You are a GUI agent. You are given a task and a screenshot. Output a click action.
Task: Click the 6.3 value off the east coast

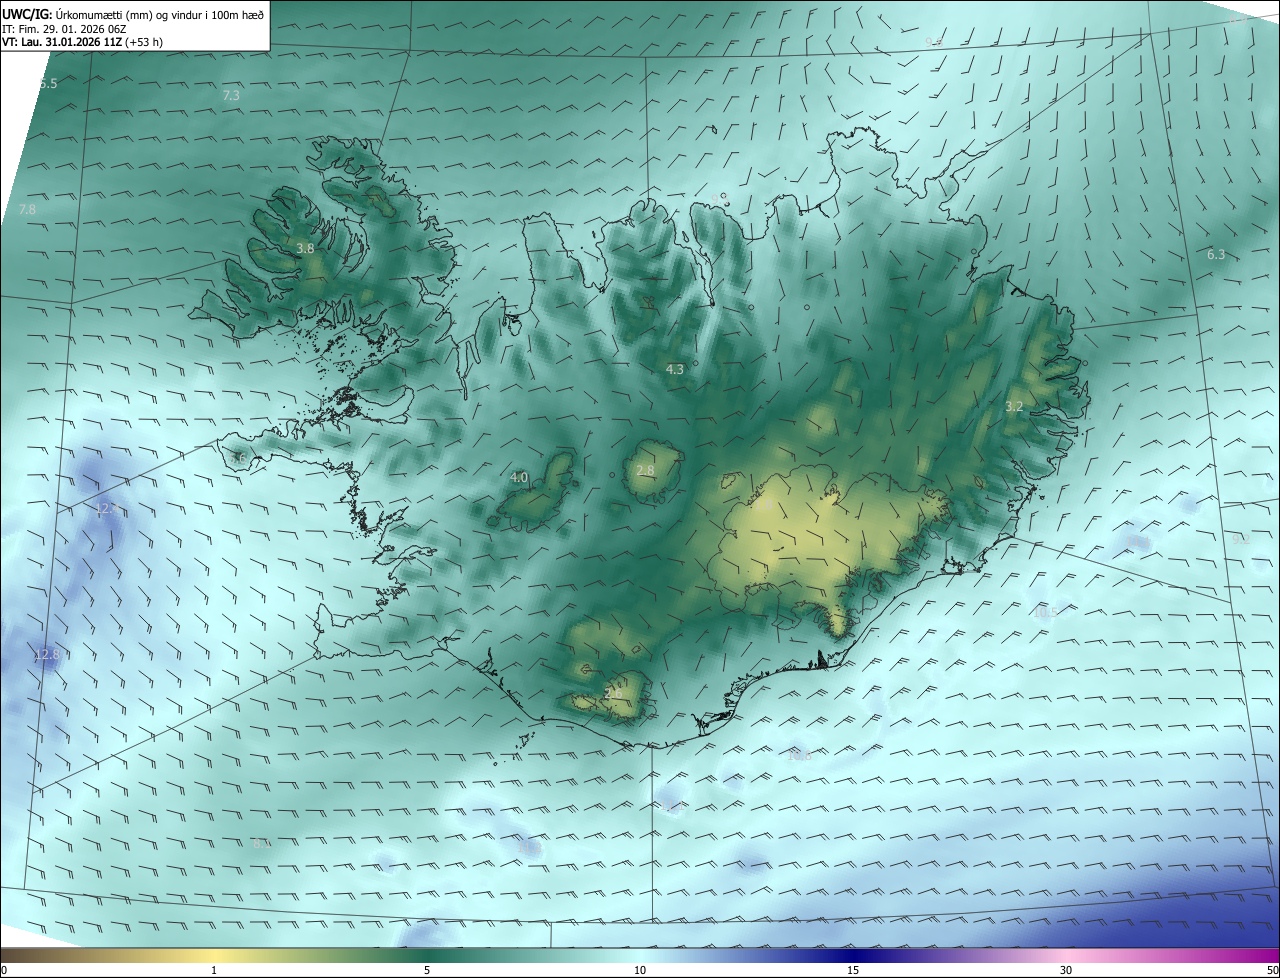pyautogui.click(x=1216, y=255)
